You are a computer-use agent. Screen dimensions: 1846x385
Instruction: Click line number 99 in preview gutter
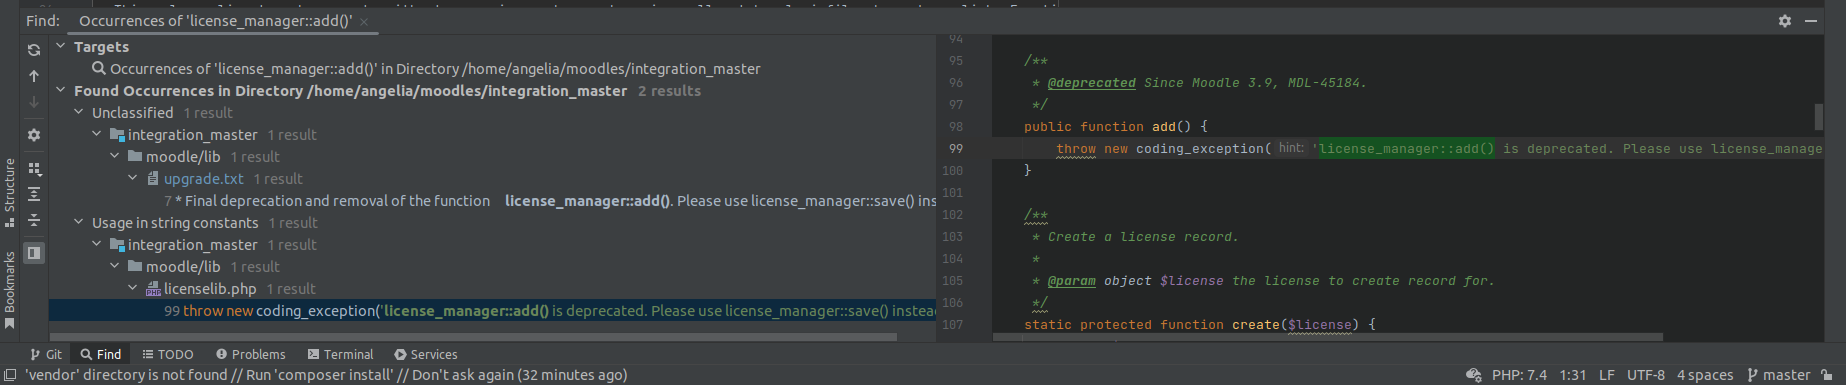point(955,148)
